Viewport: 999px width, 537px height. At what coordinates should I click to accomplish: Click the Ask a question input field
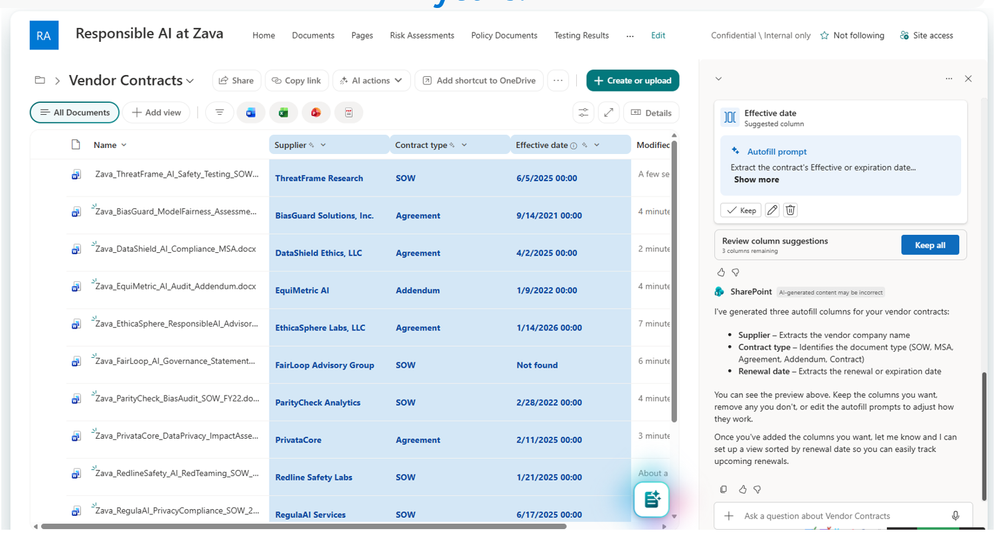(x=843, y=516)
